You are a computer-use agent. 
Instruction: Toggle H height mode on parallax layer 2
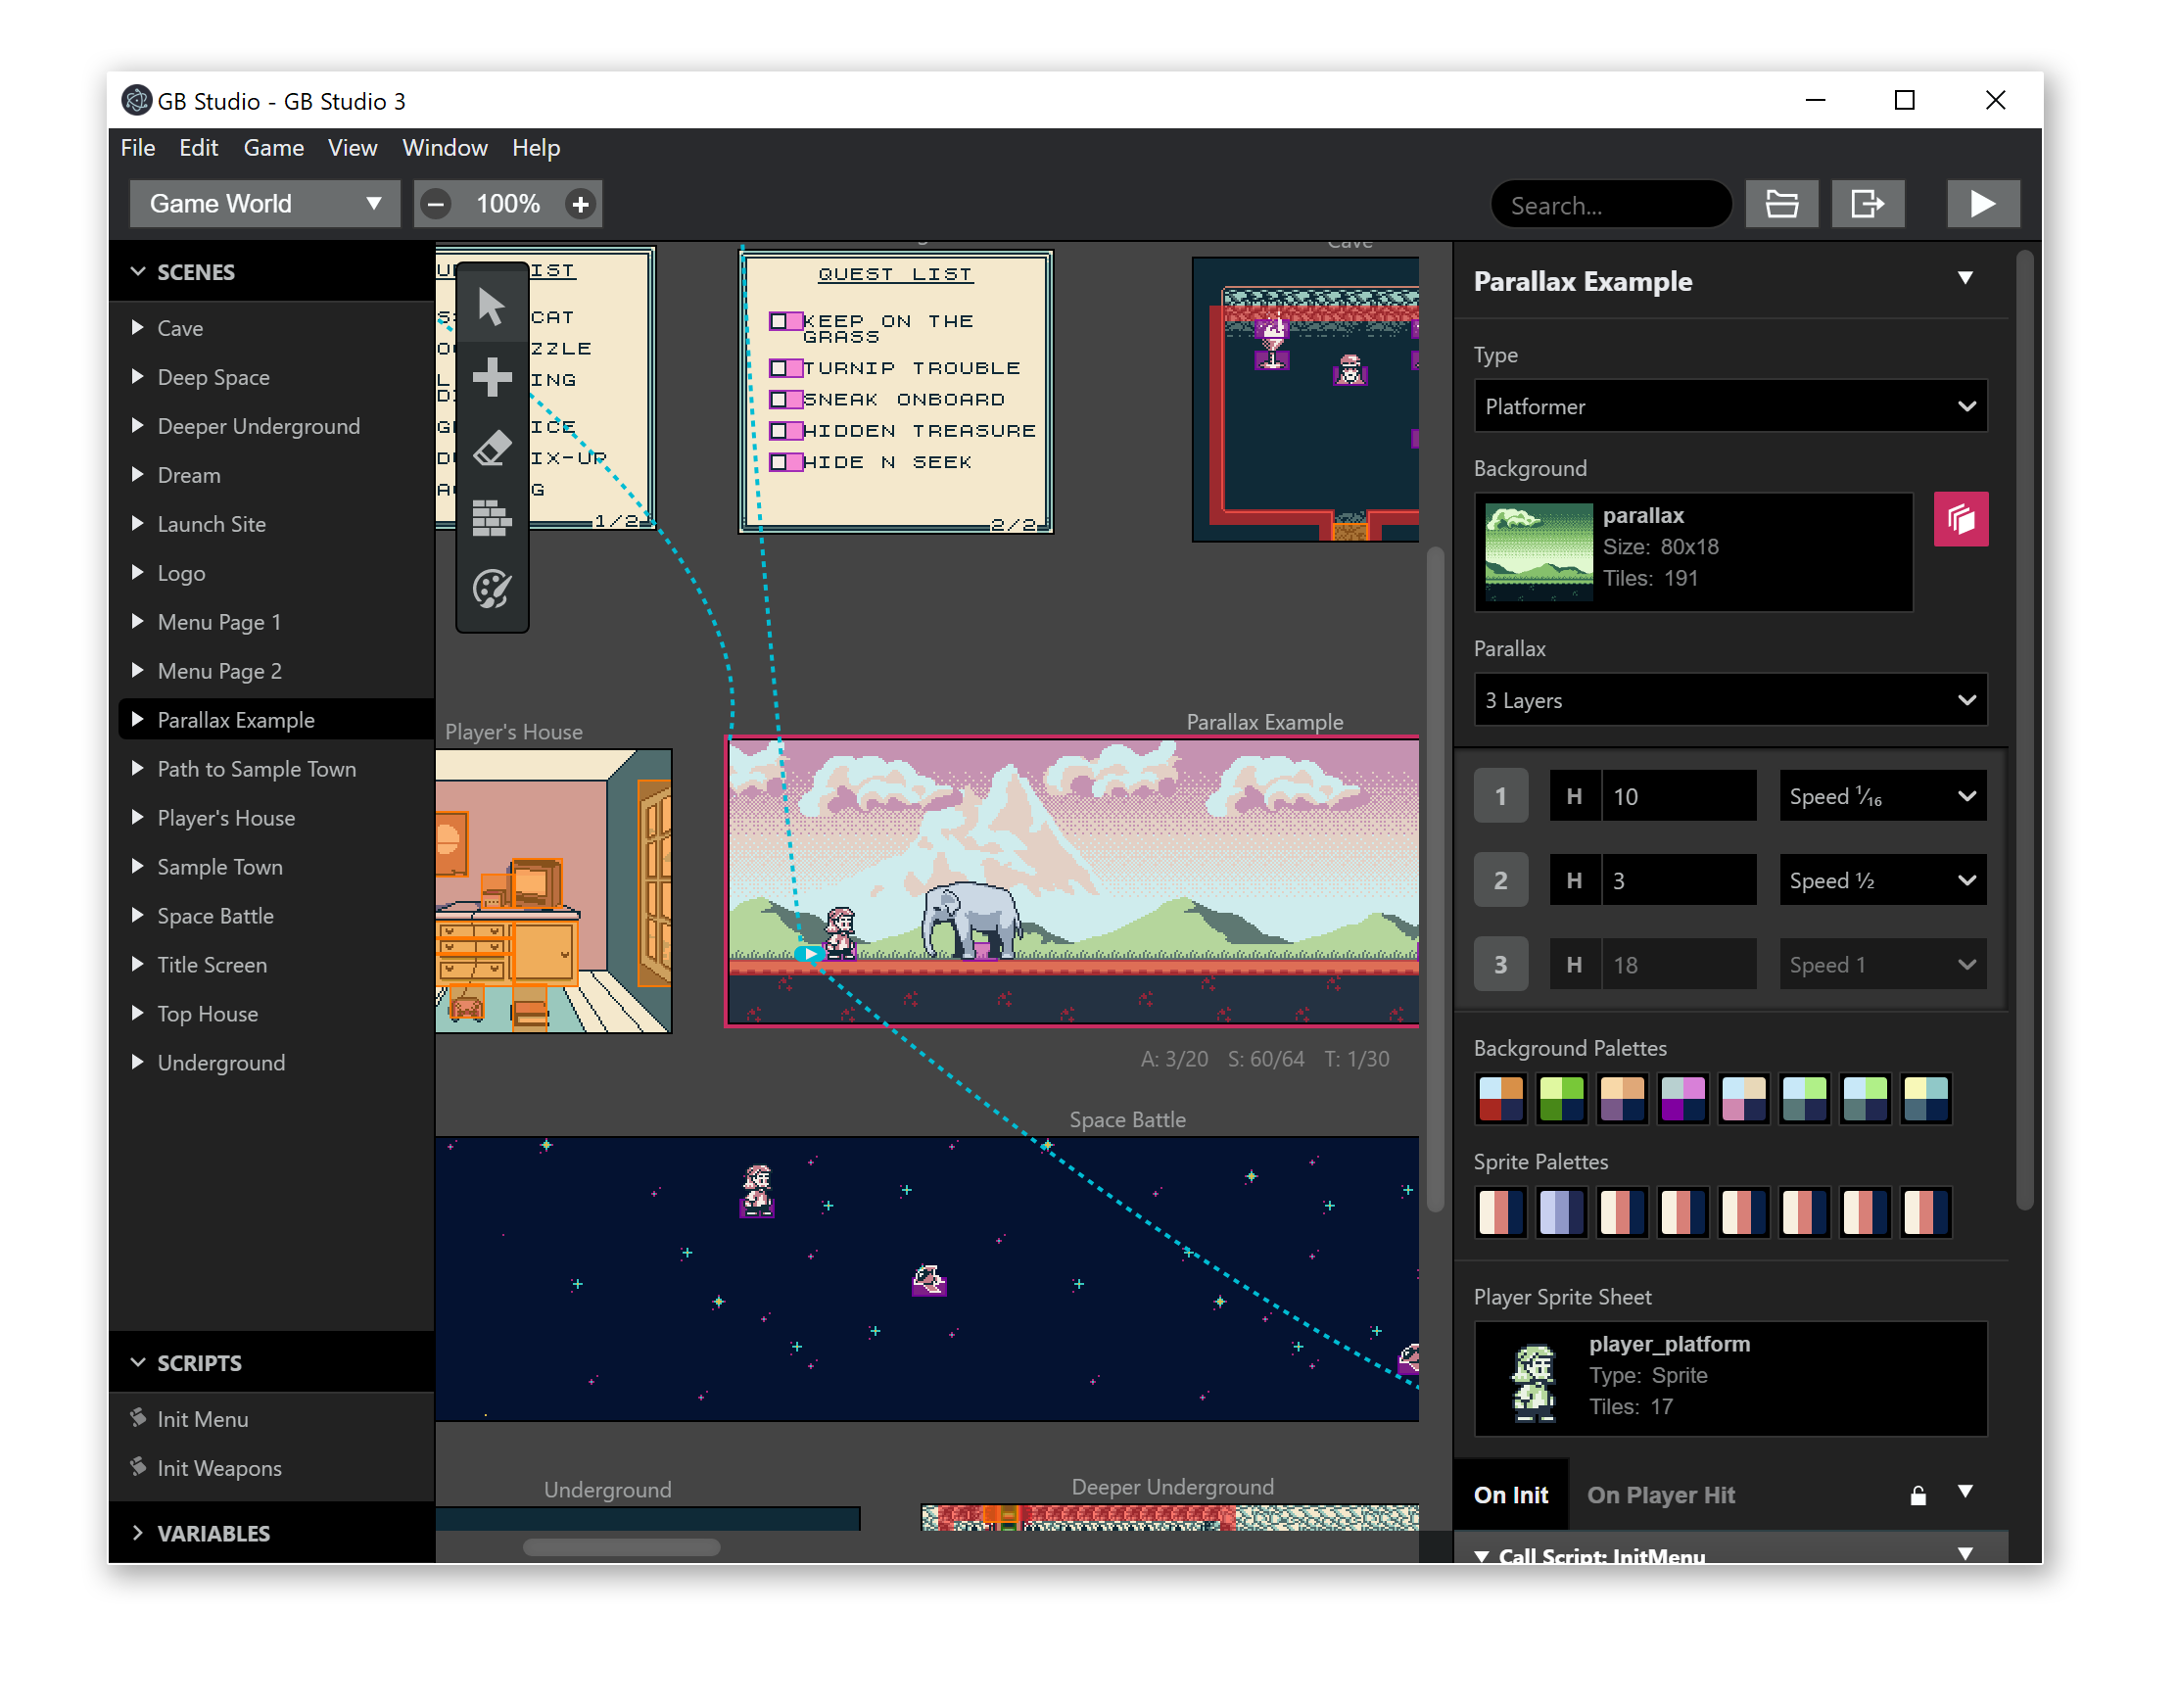pos(1575,879)
